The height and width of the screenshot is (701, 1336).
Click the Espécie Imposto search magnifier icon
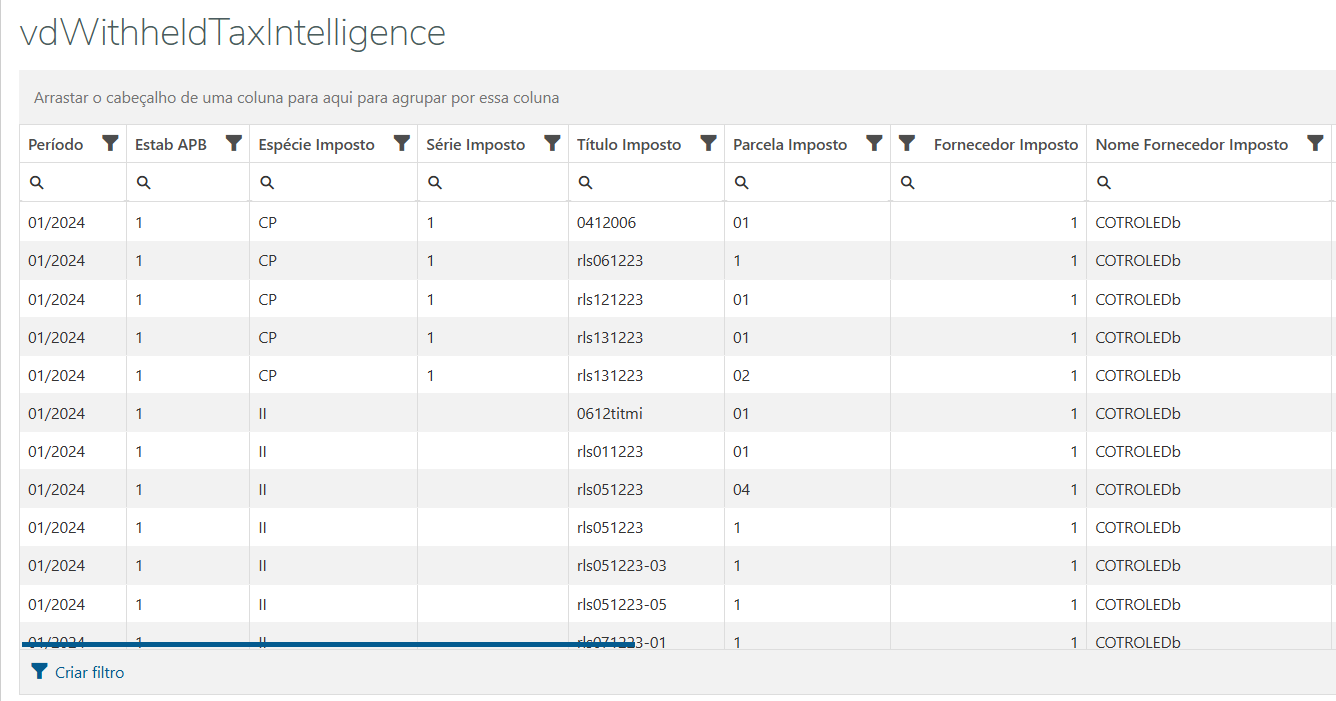[267, 183]
